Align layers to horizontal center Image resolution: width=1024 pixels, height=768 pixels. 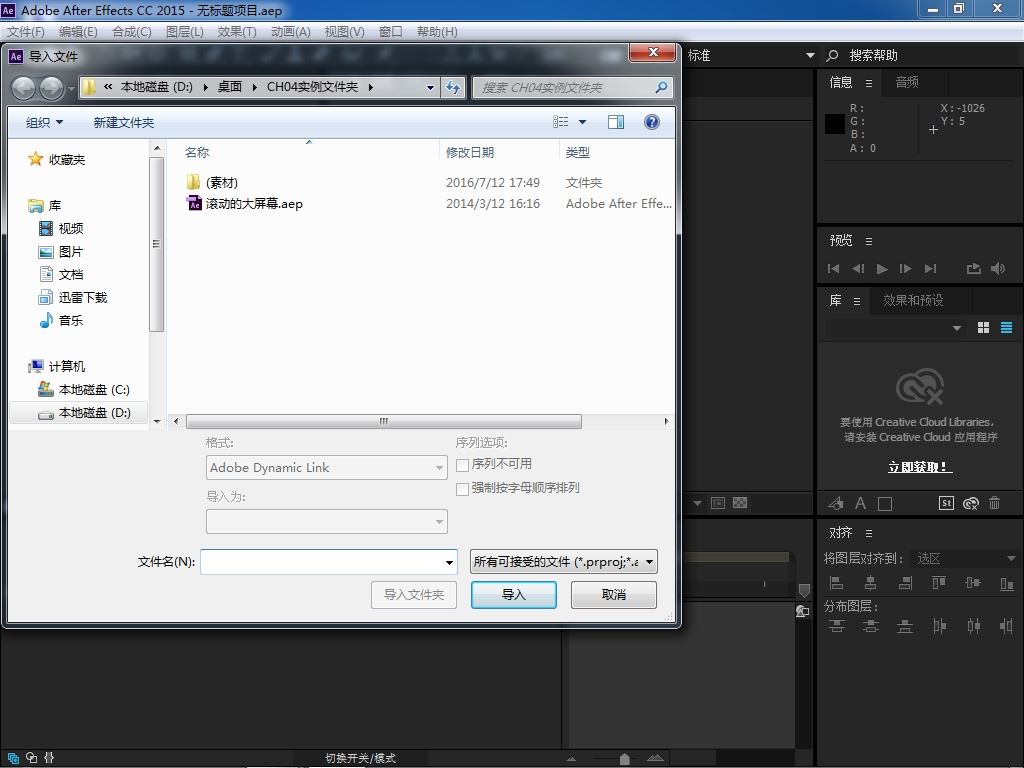point(871,583)
